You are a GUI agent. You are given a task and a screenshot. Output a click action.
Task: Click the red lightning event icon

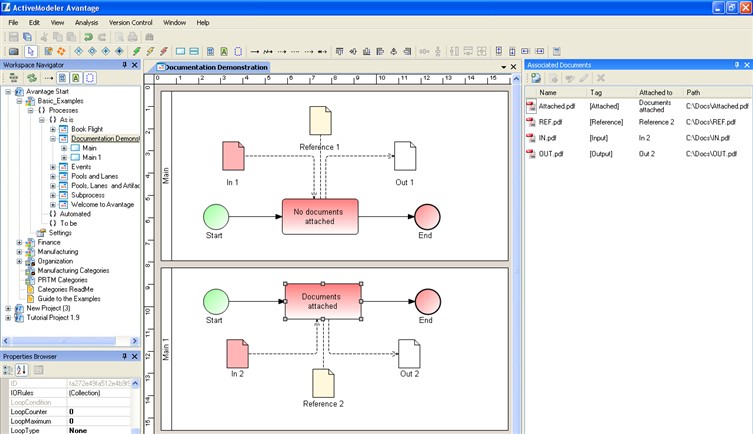pos(164,51)
